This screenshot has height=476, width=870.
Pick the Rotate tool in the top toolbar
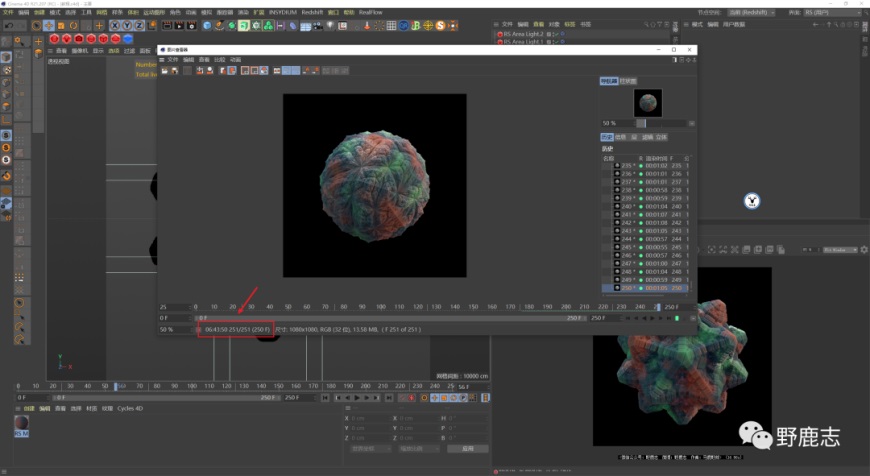(x=73, y=26)
